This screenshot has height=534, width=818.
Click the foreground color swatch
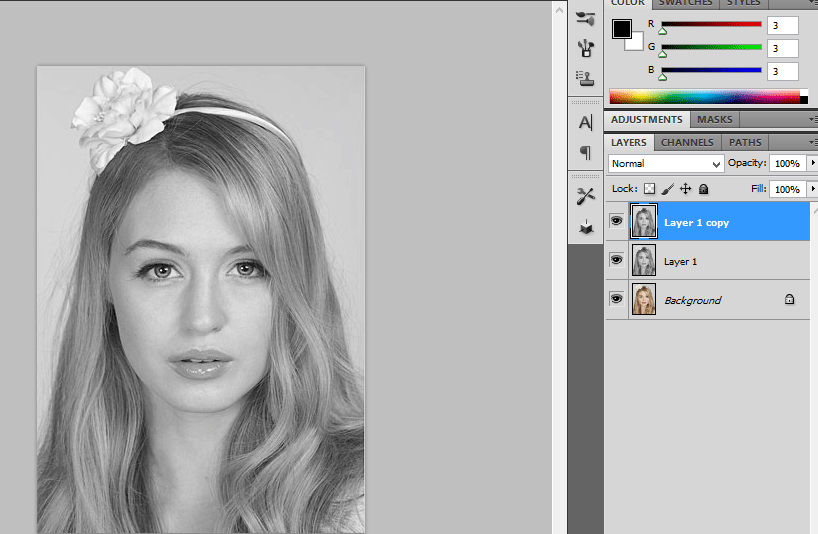coord(621,29)
